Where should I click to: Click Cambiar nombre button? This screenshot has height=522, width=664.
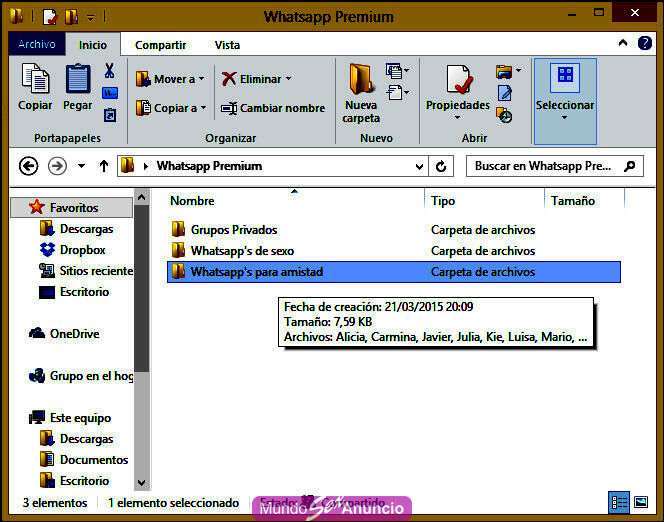point(273,108)
